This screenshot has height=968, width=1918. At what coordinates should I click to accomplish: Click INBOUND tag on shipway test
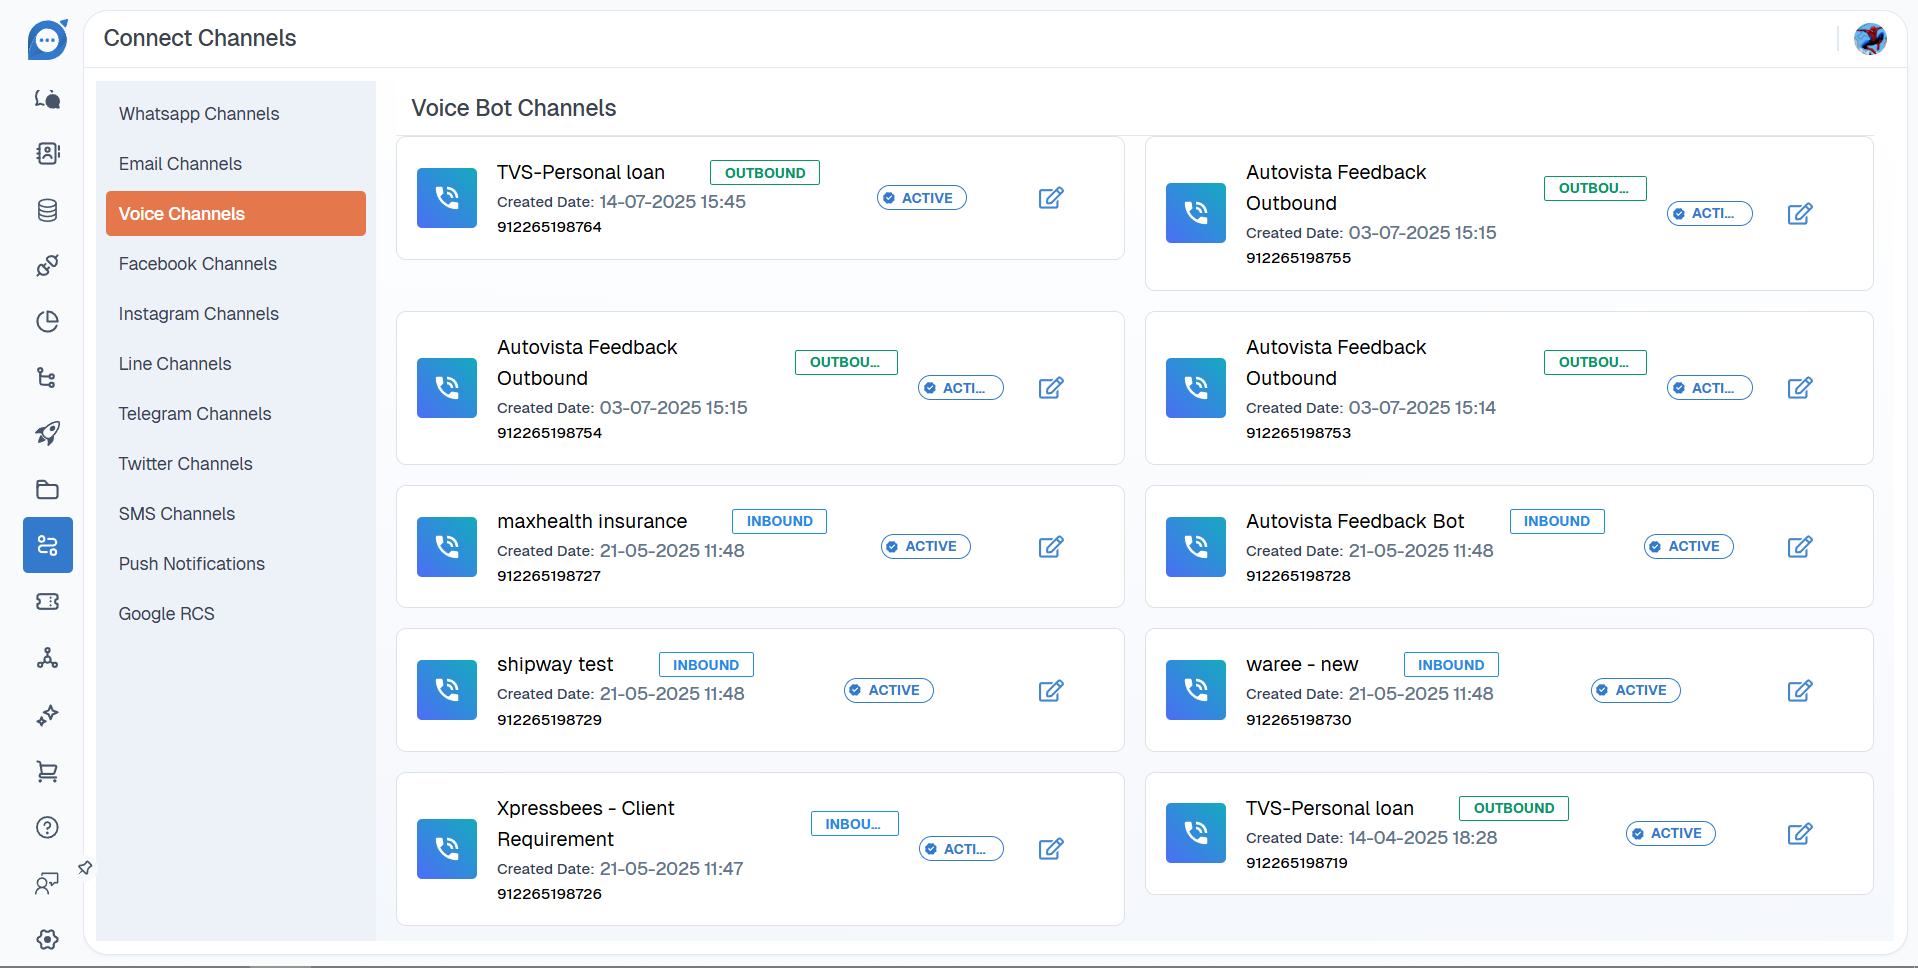click(705, 665)
